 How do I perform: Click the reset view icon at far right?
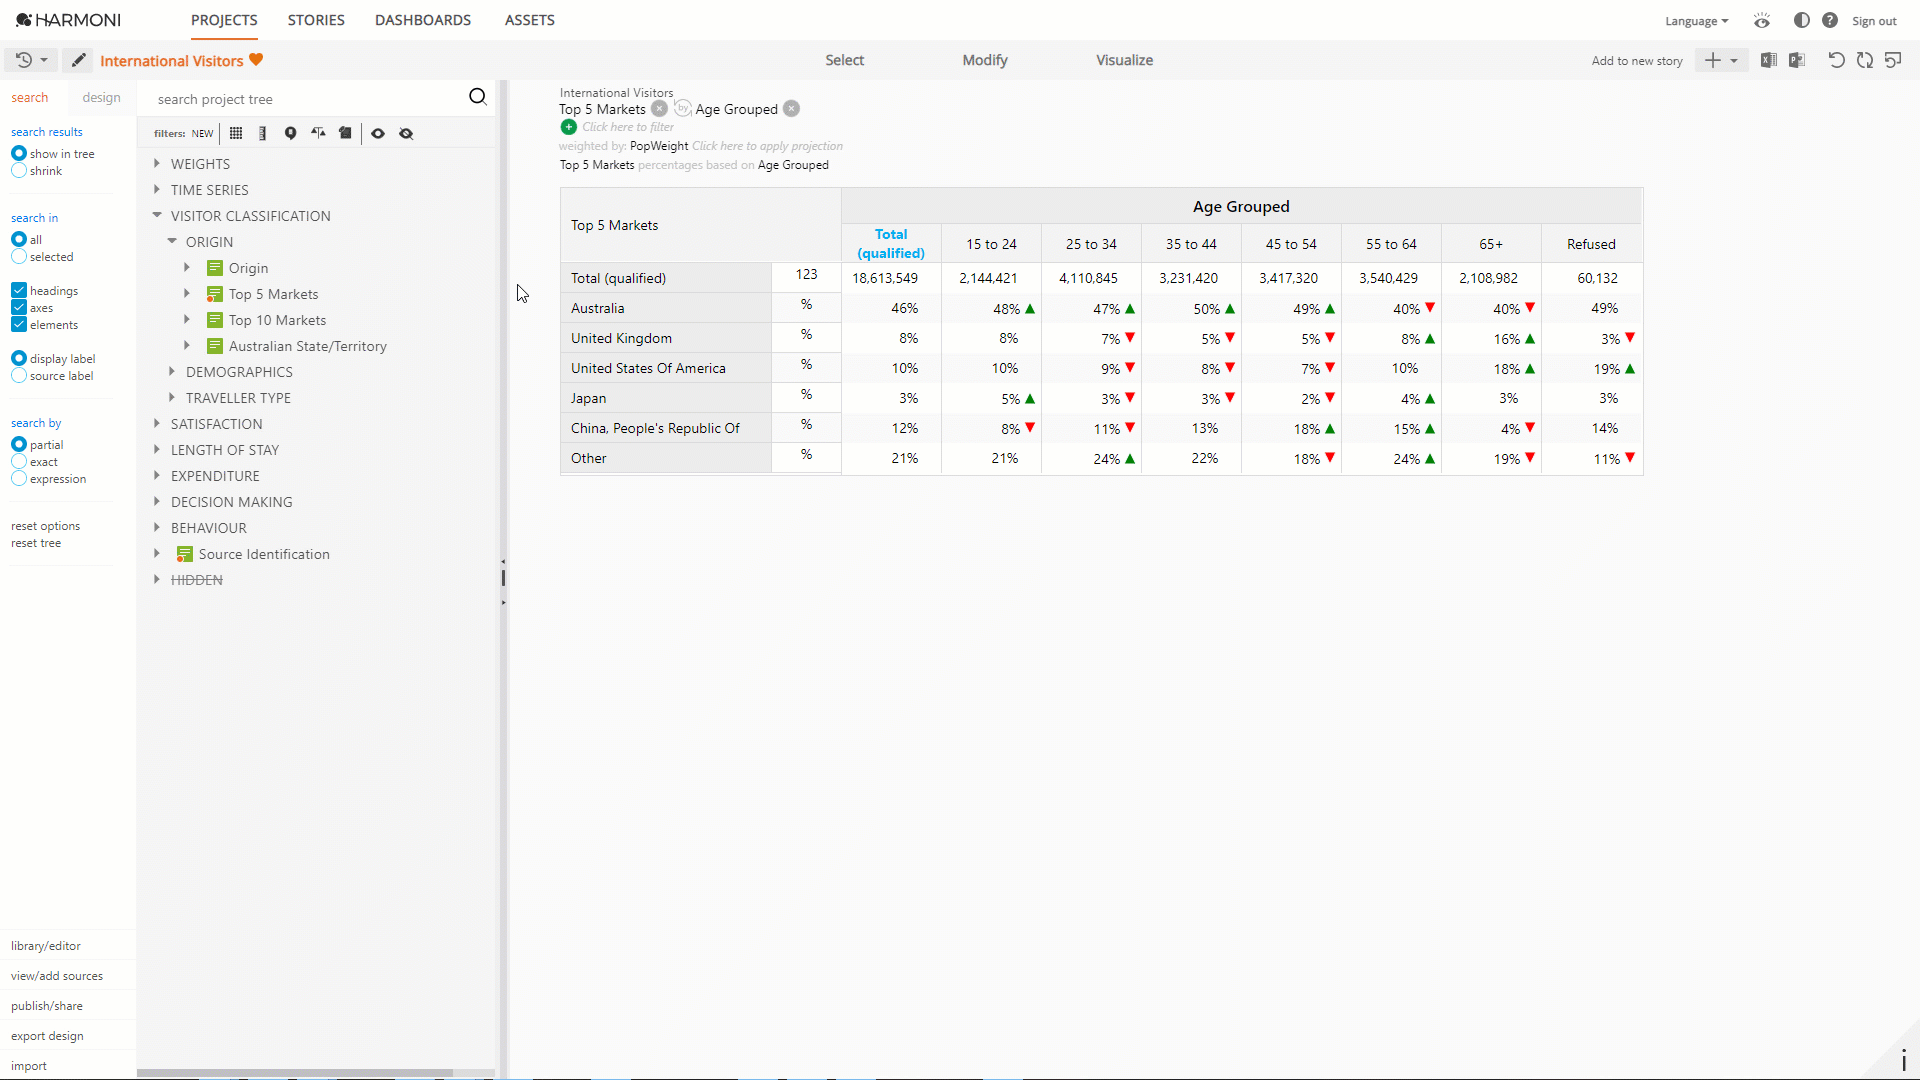click(1893, 60)
